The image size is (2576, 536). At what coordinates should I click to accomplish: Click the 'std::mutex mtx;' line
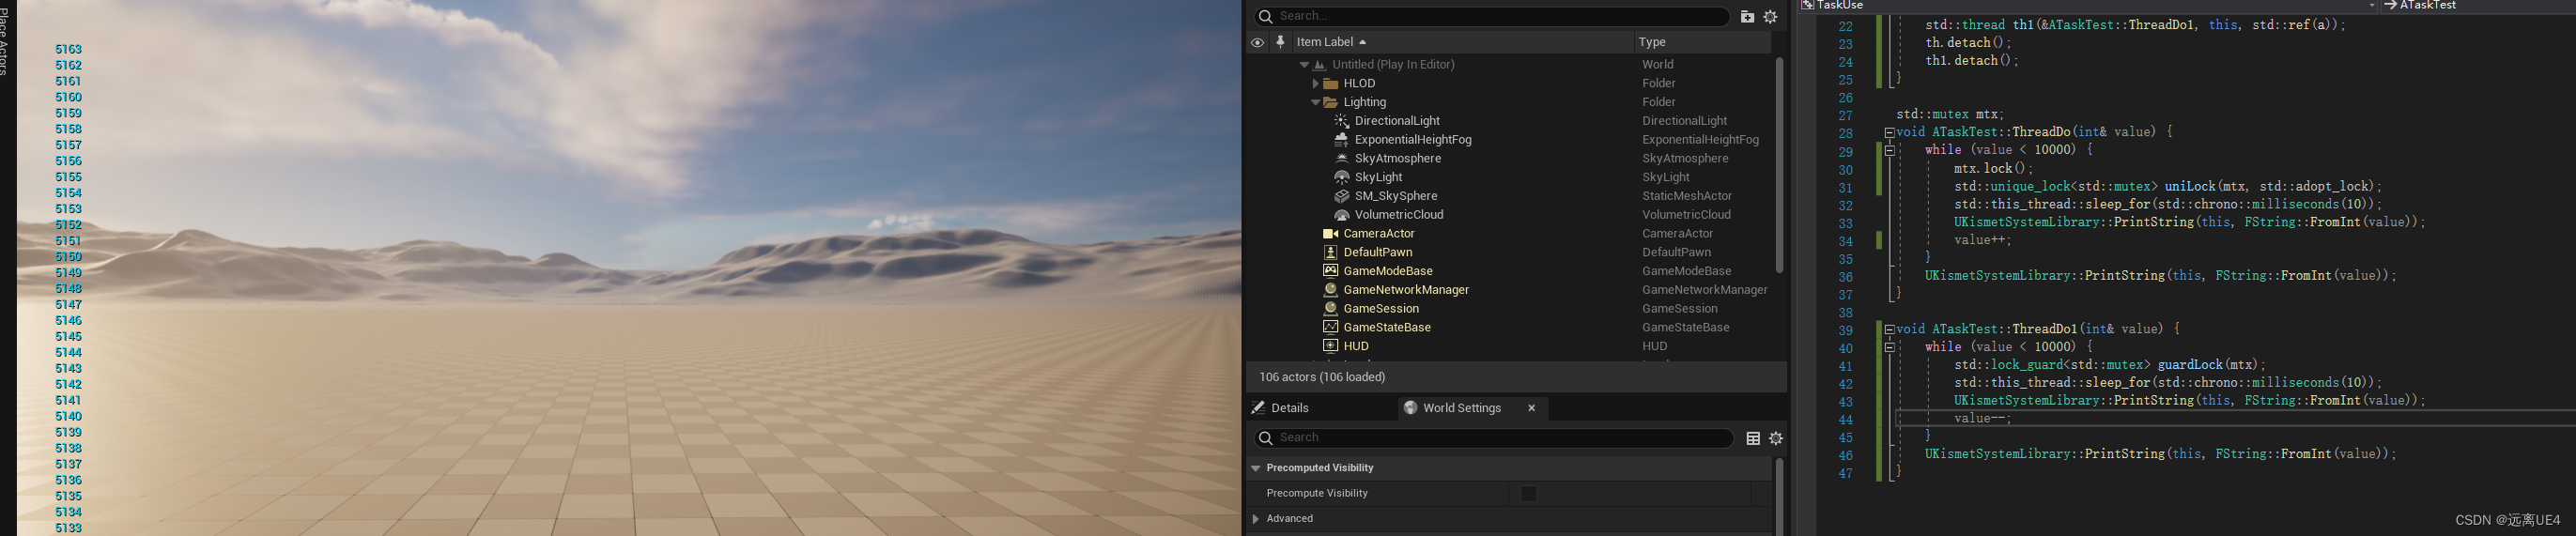click(1950, 115)
